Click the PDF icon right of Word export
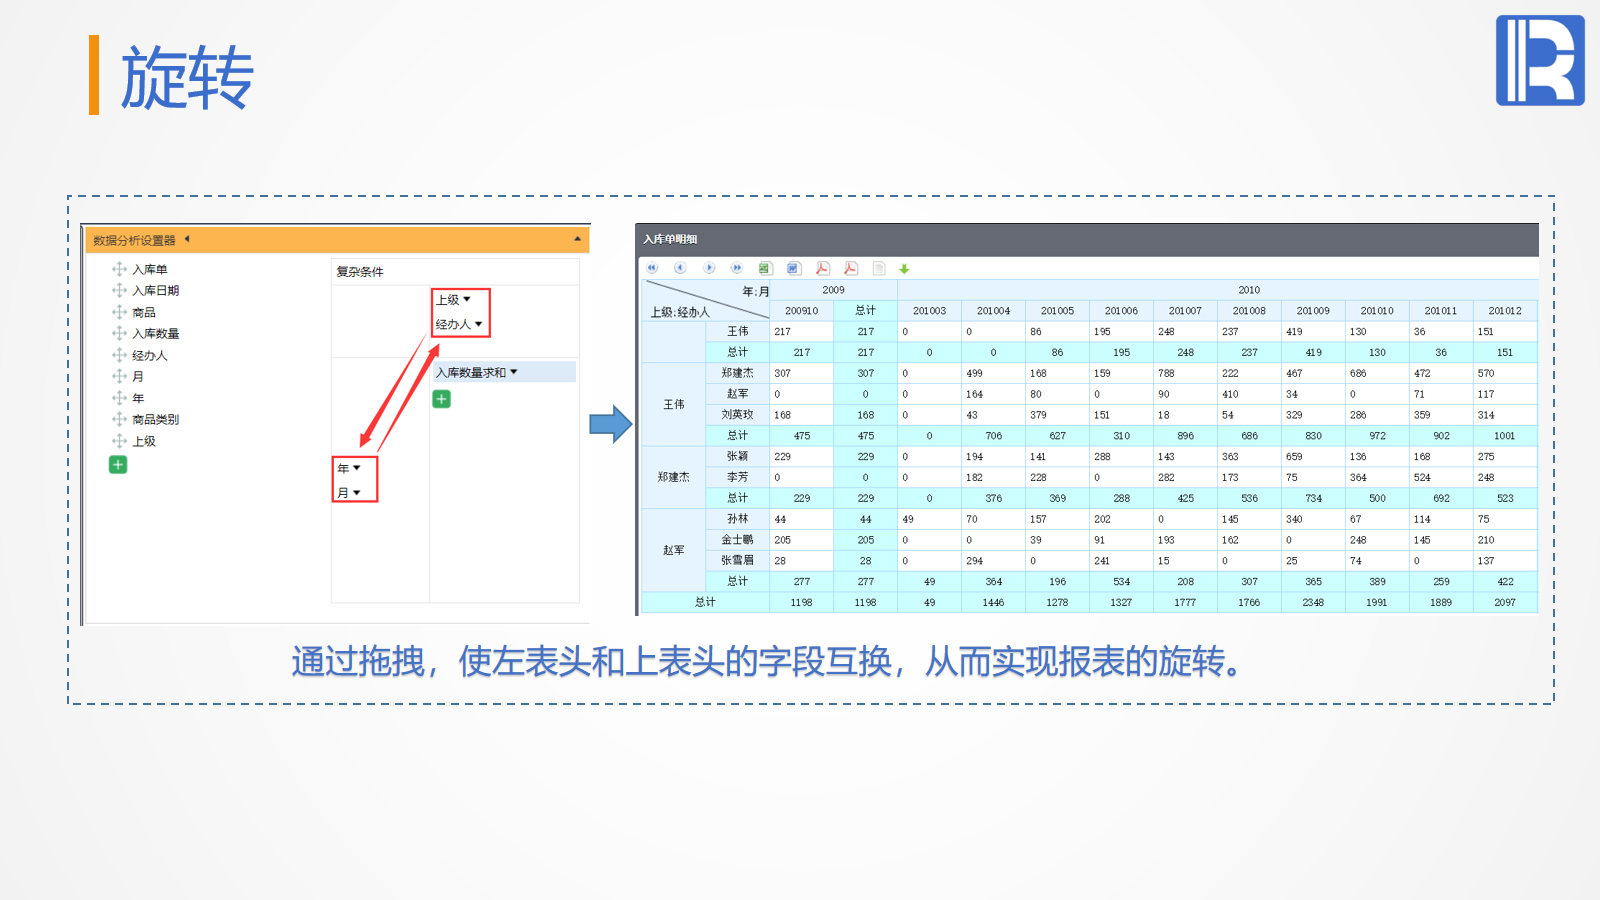Screen dimensions: 1600x900 (x=822, y=268)
